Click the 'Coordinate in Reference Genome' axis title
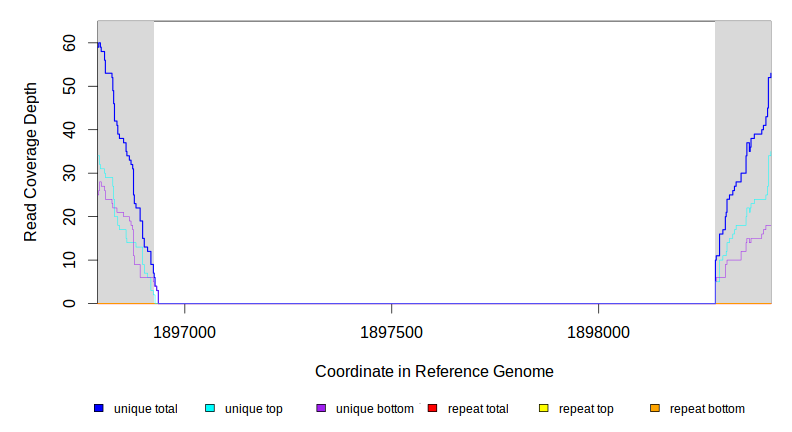The height and width of the screenshot is (432, 792). click(434, 371)
